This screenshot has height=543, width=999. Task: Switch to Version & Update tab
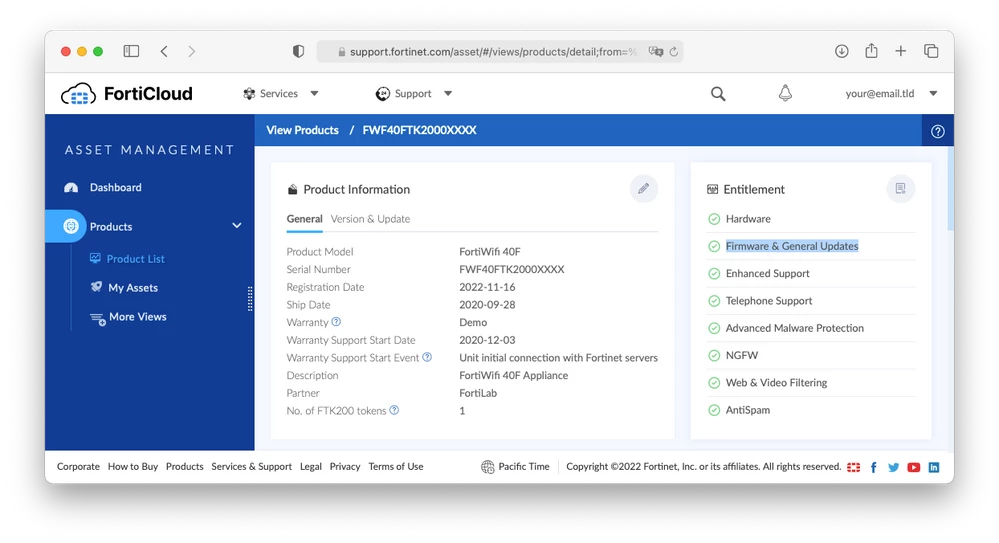370,219
